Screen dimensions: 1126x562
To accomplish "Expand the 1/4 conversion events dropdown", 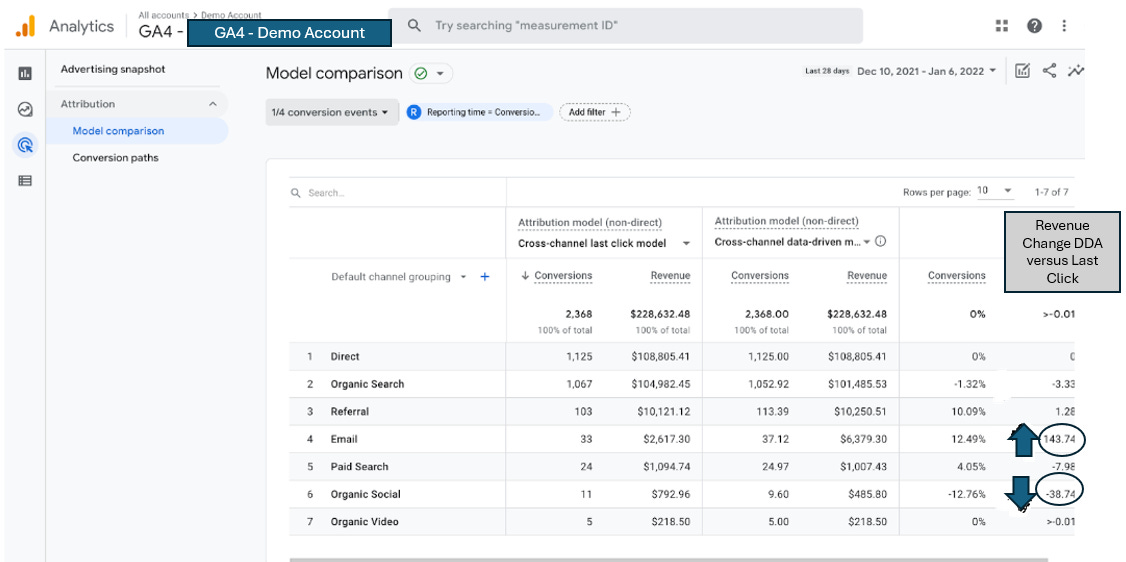I will pyautogui.click(x=331, y=112).
